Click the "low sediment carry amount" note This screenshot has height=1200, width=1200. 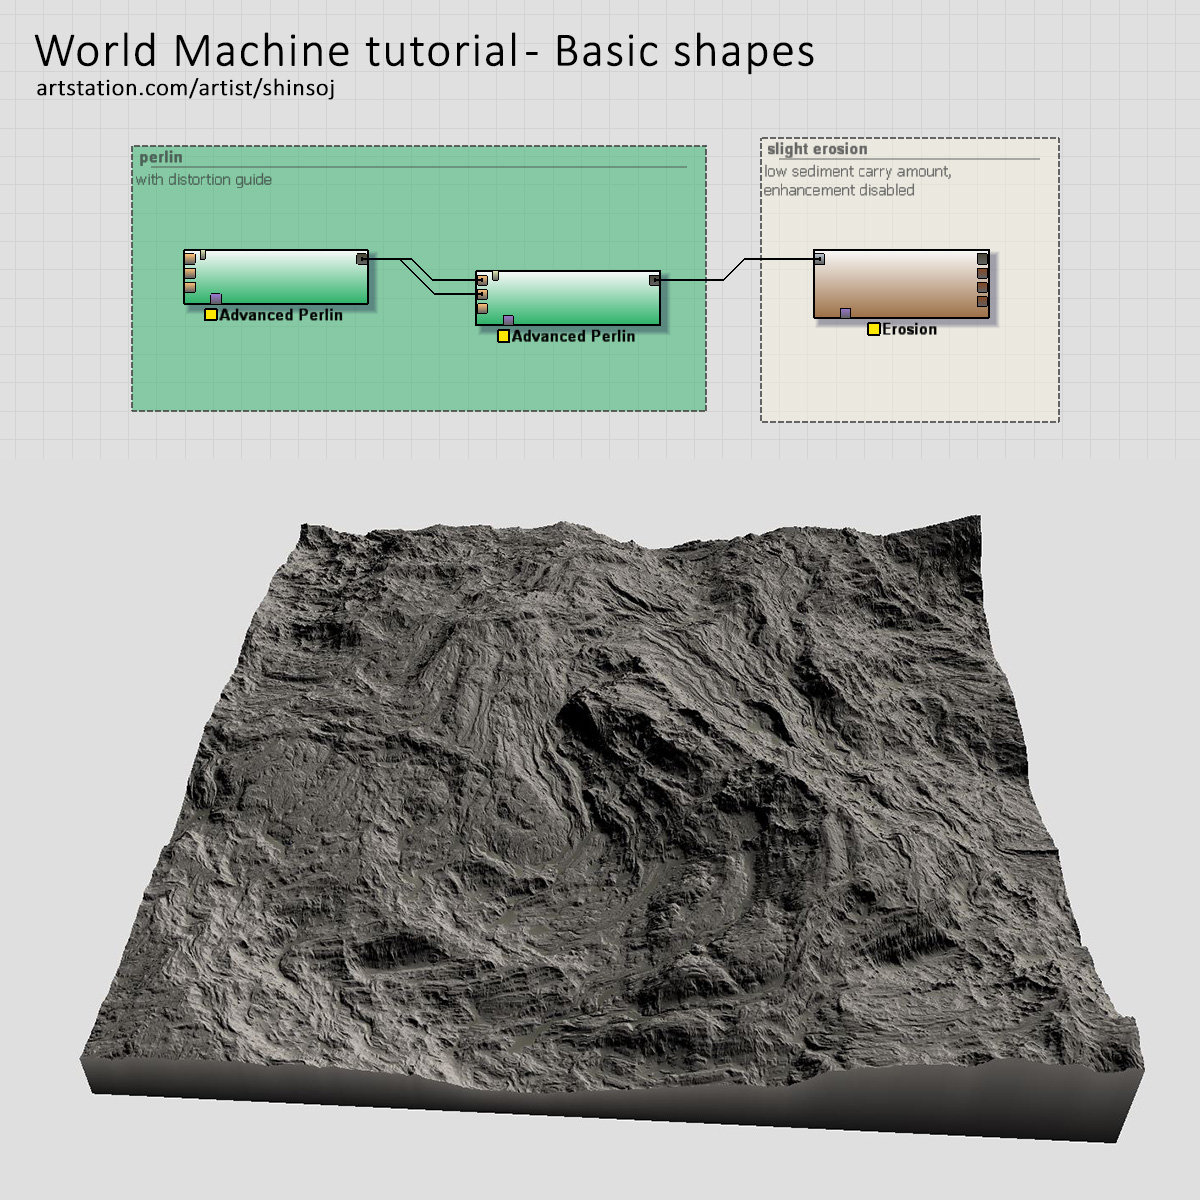pos(858,172)
